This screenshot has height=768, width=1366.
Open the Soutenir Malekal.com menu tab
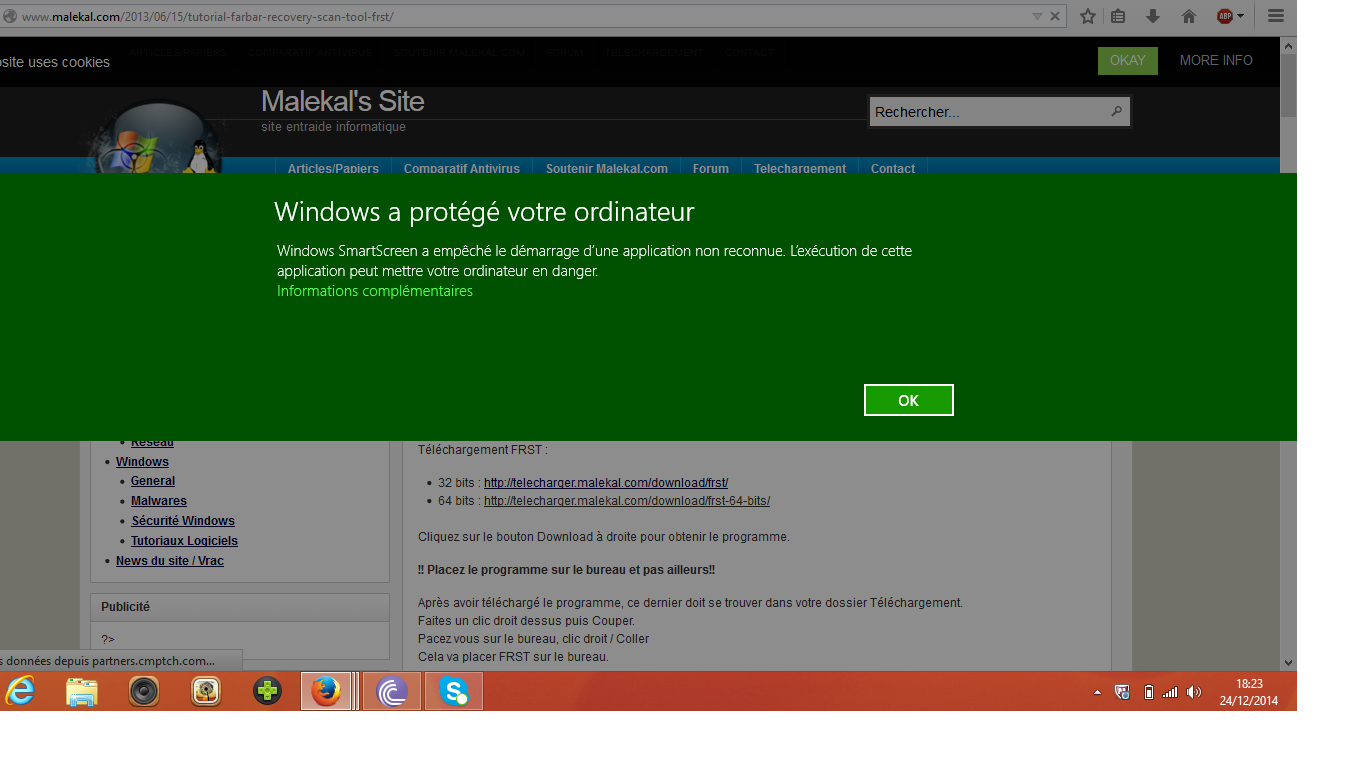point(607,169)
